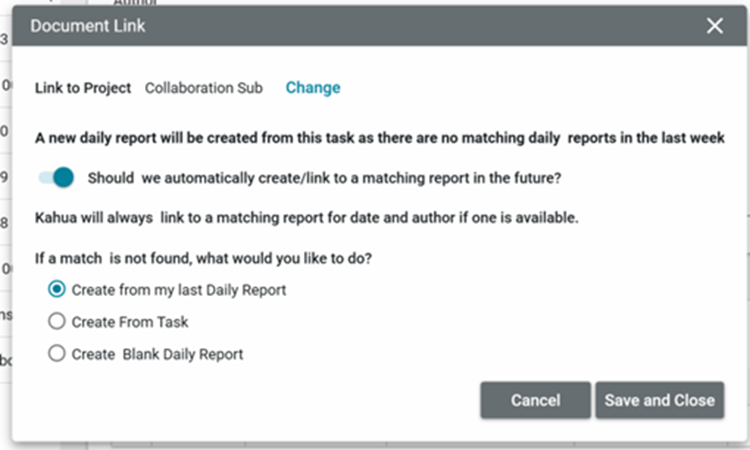Click the Document Link title bar text

[x=88, y=27]
